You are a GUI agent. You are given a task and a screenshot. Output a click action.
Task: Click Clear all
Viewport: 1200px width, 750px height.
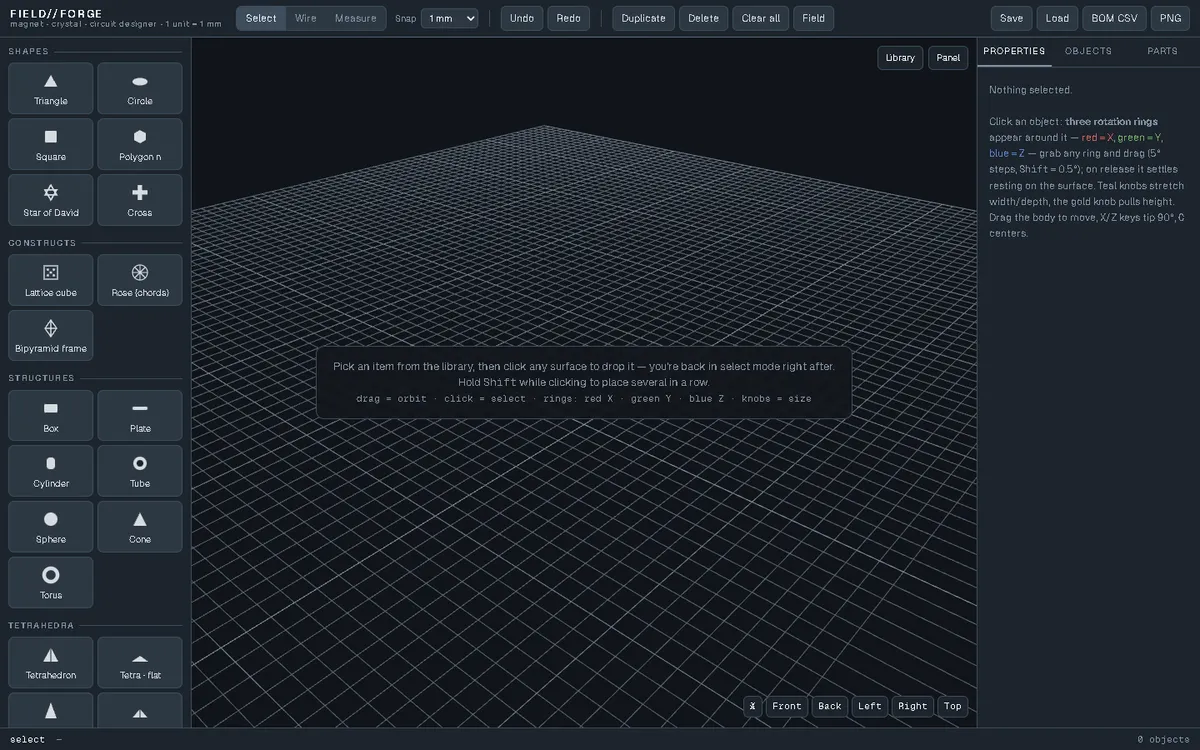pos(761,18)
